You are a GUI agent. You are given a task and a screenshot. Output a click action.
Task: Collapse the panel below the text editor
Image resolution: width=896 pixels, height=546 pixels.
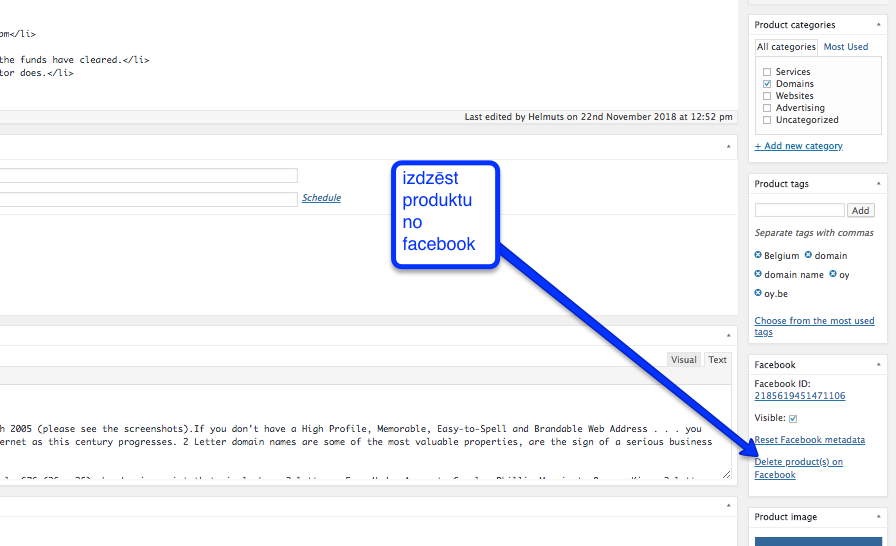[729, 505]
